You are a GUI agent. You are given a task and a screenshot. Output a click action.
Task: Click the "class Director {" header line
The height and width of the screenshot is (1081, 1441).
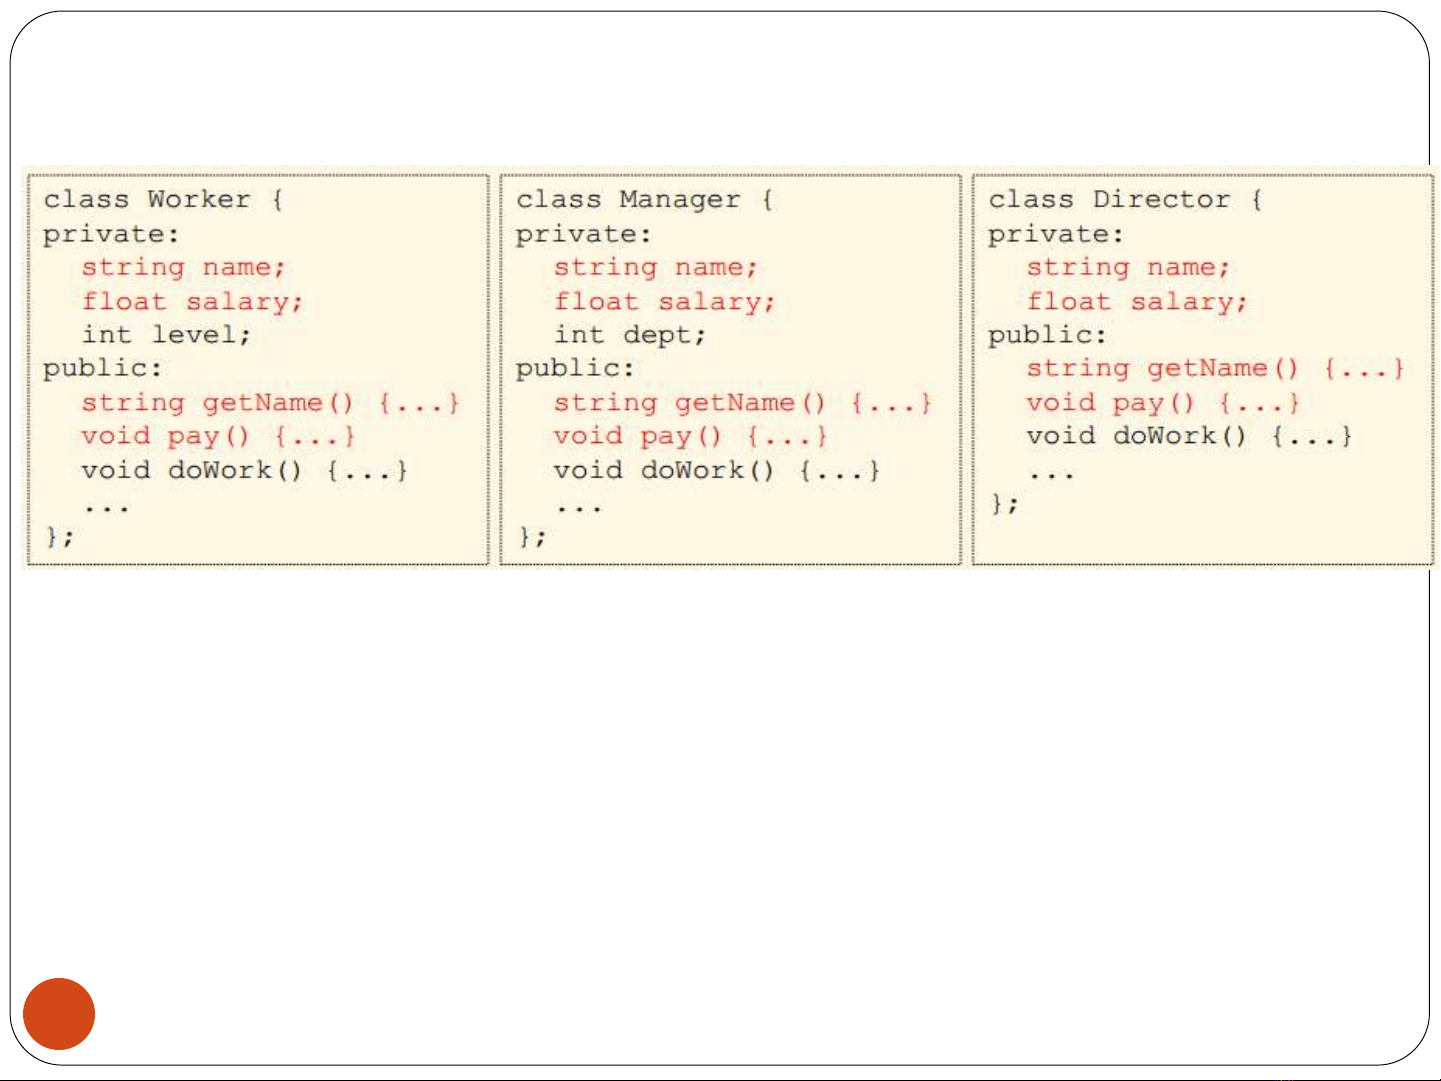pyautogui.click(x=1125, y=200)
